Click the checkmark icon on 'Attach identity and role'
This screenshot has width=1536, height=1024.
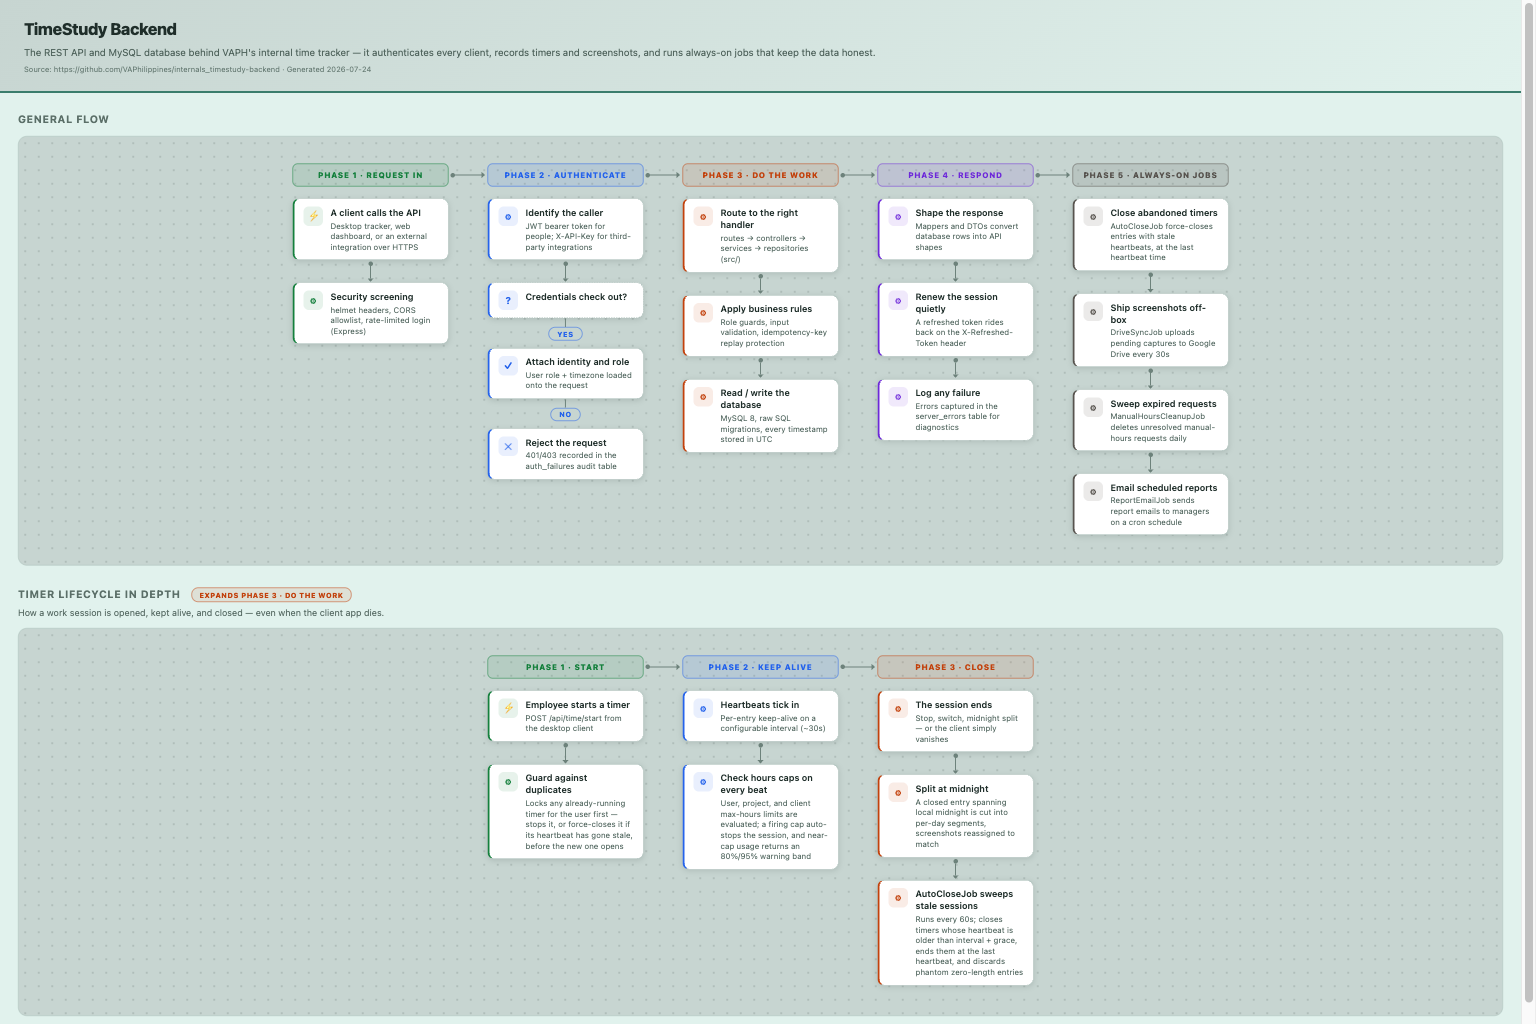point(508,365)
